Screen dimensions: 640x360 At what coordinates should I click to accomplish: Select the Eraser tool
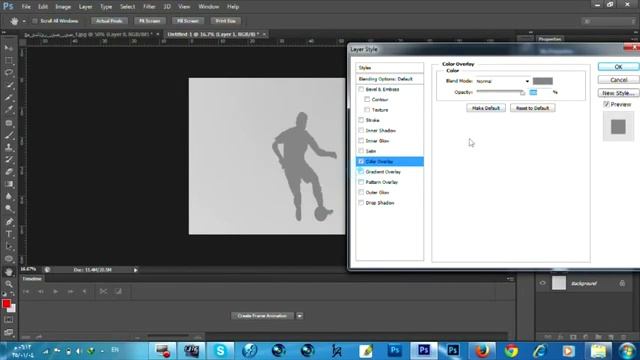coord(9,171)
